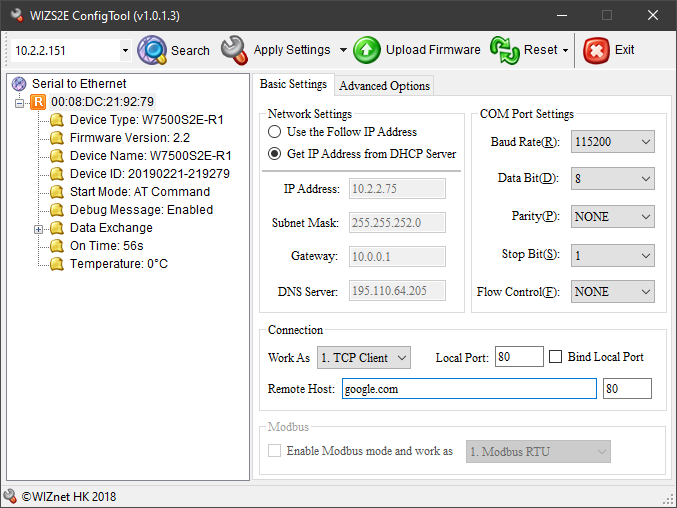Open the Work As TCP Client dropdown
The height and width of the screenshot is (508, 677).
[364, 357]
